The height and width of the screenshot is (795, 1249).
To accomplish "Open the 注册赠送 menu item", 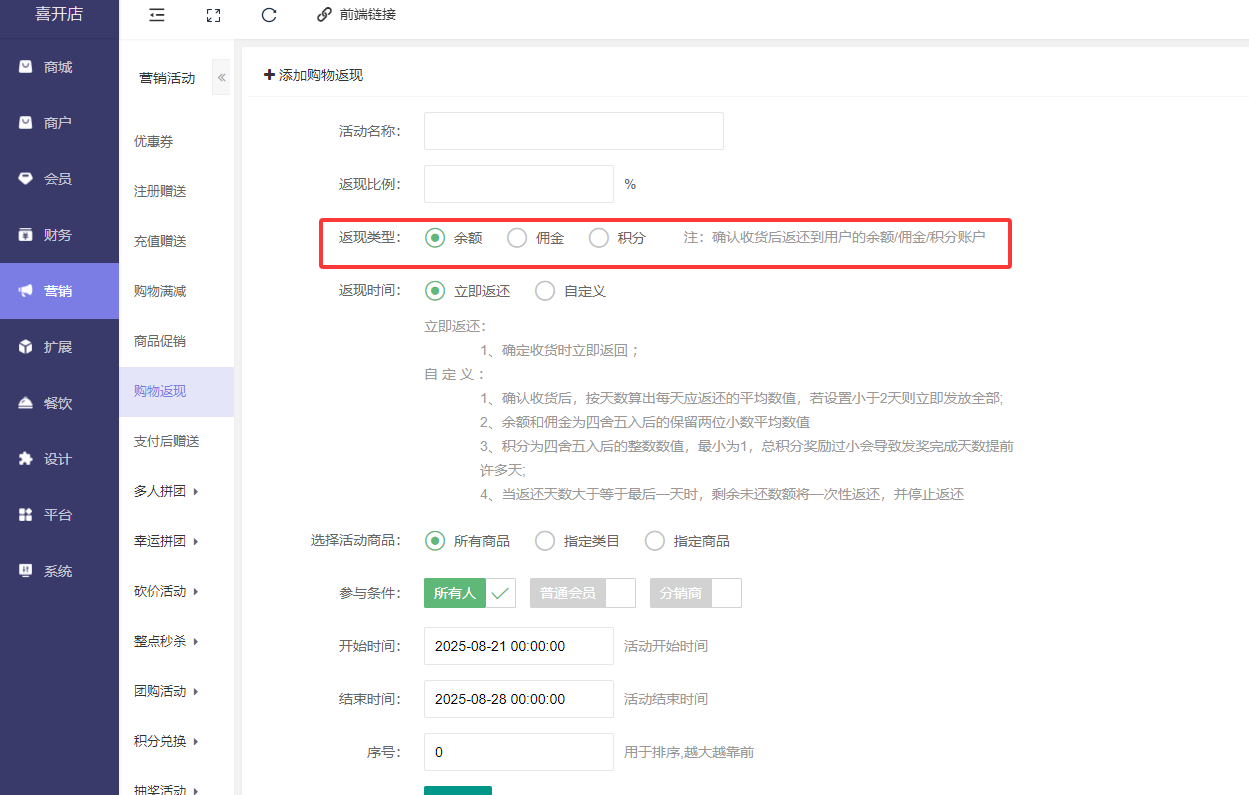I will coord(176,191).
